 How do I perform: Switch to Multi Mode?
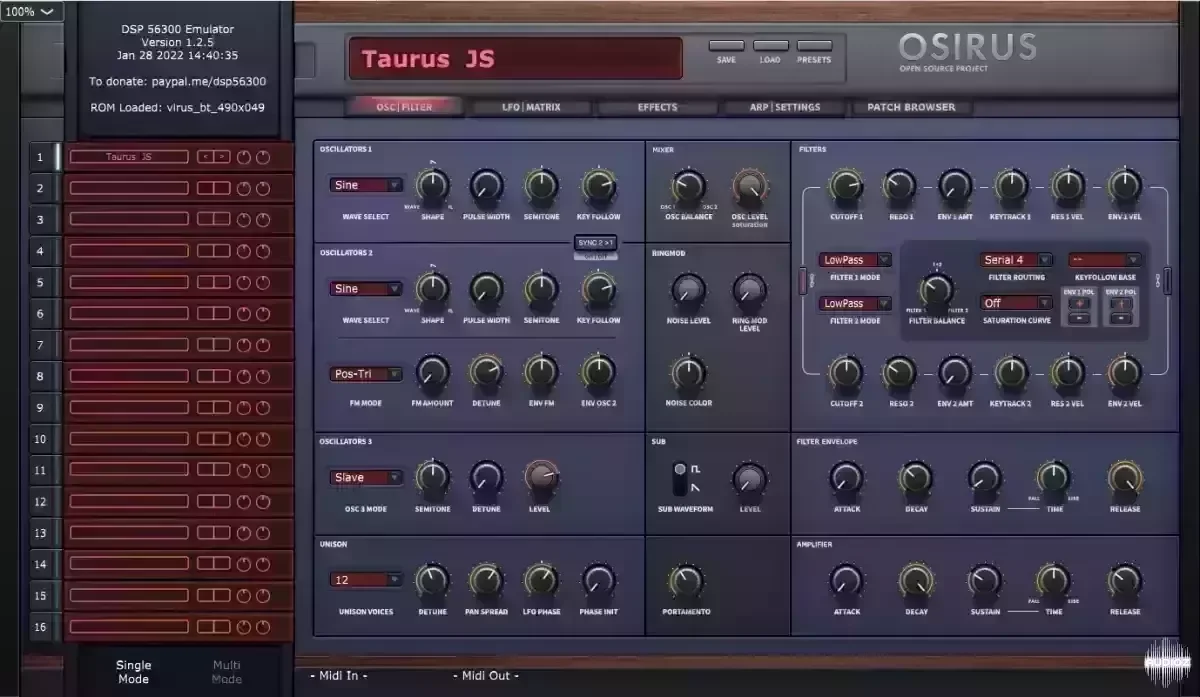[x=226, y=672]
